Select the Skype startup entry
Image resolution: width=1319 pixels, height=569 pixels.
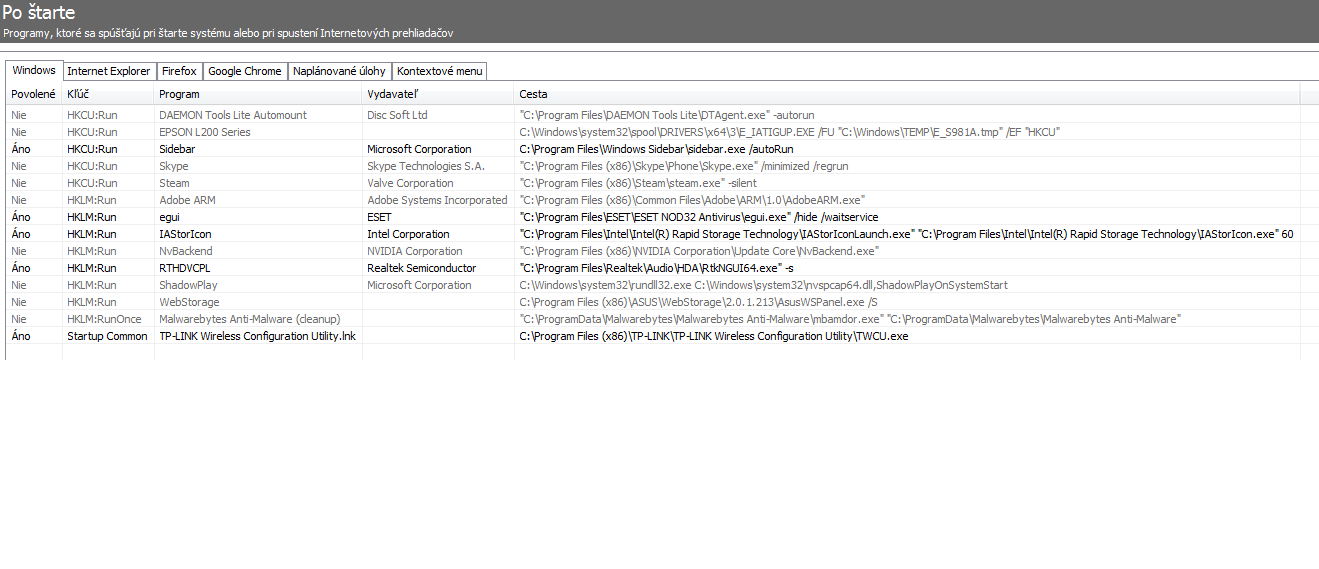click(659, 166)
